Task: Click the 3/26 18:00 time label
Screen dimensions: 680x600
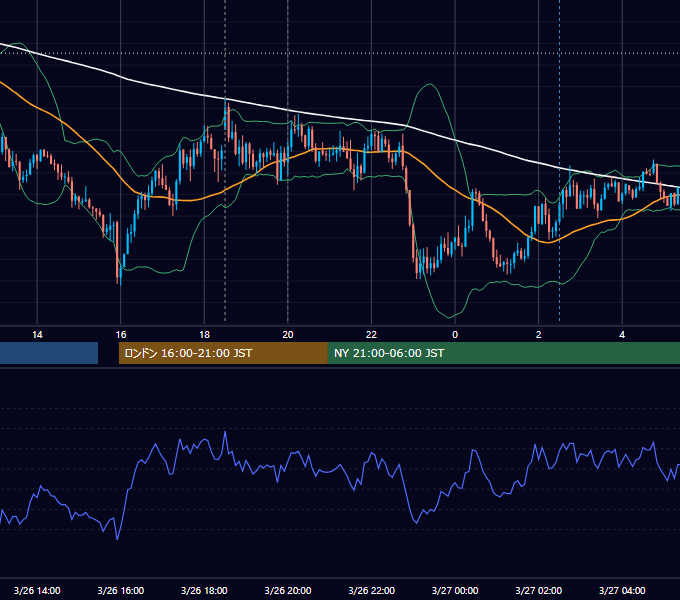Action: click(204, 590)
